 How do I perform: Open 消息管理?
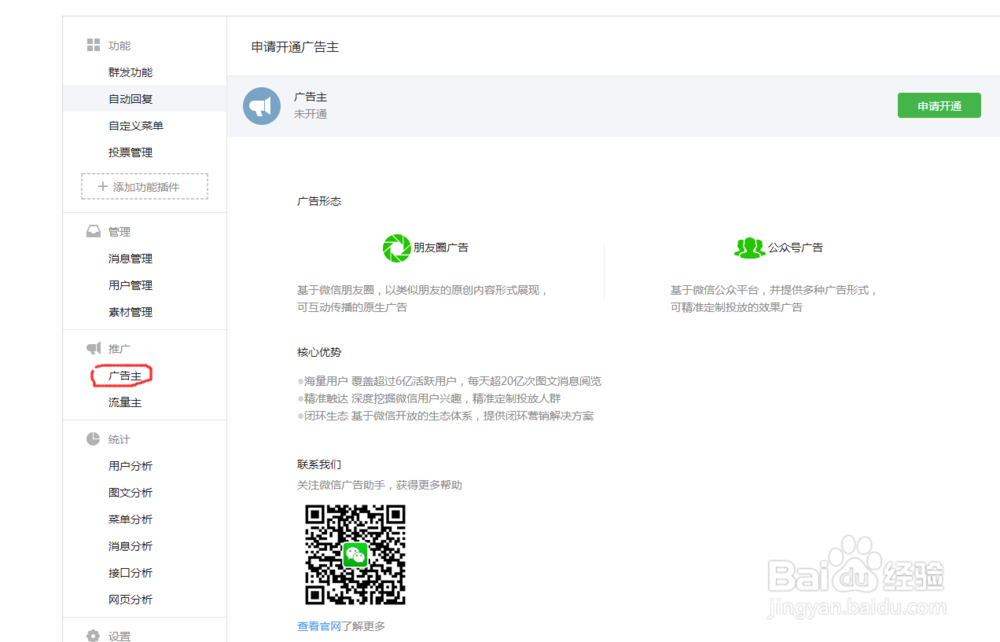pyautogui.click(x=130, y=258)
